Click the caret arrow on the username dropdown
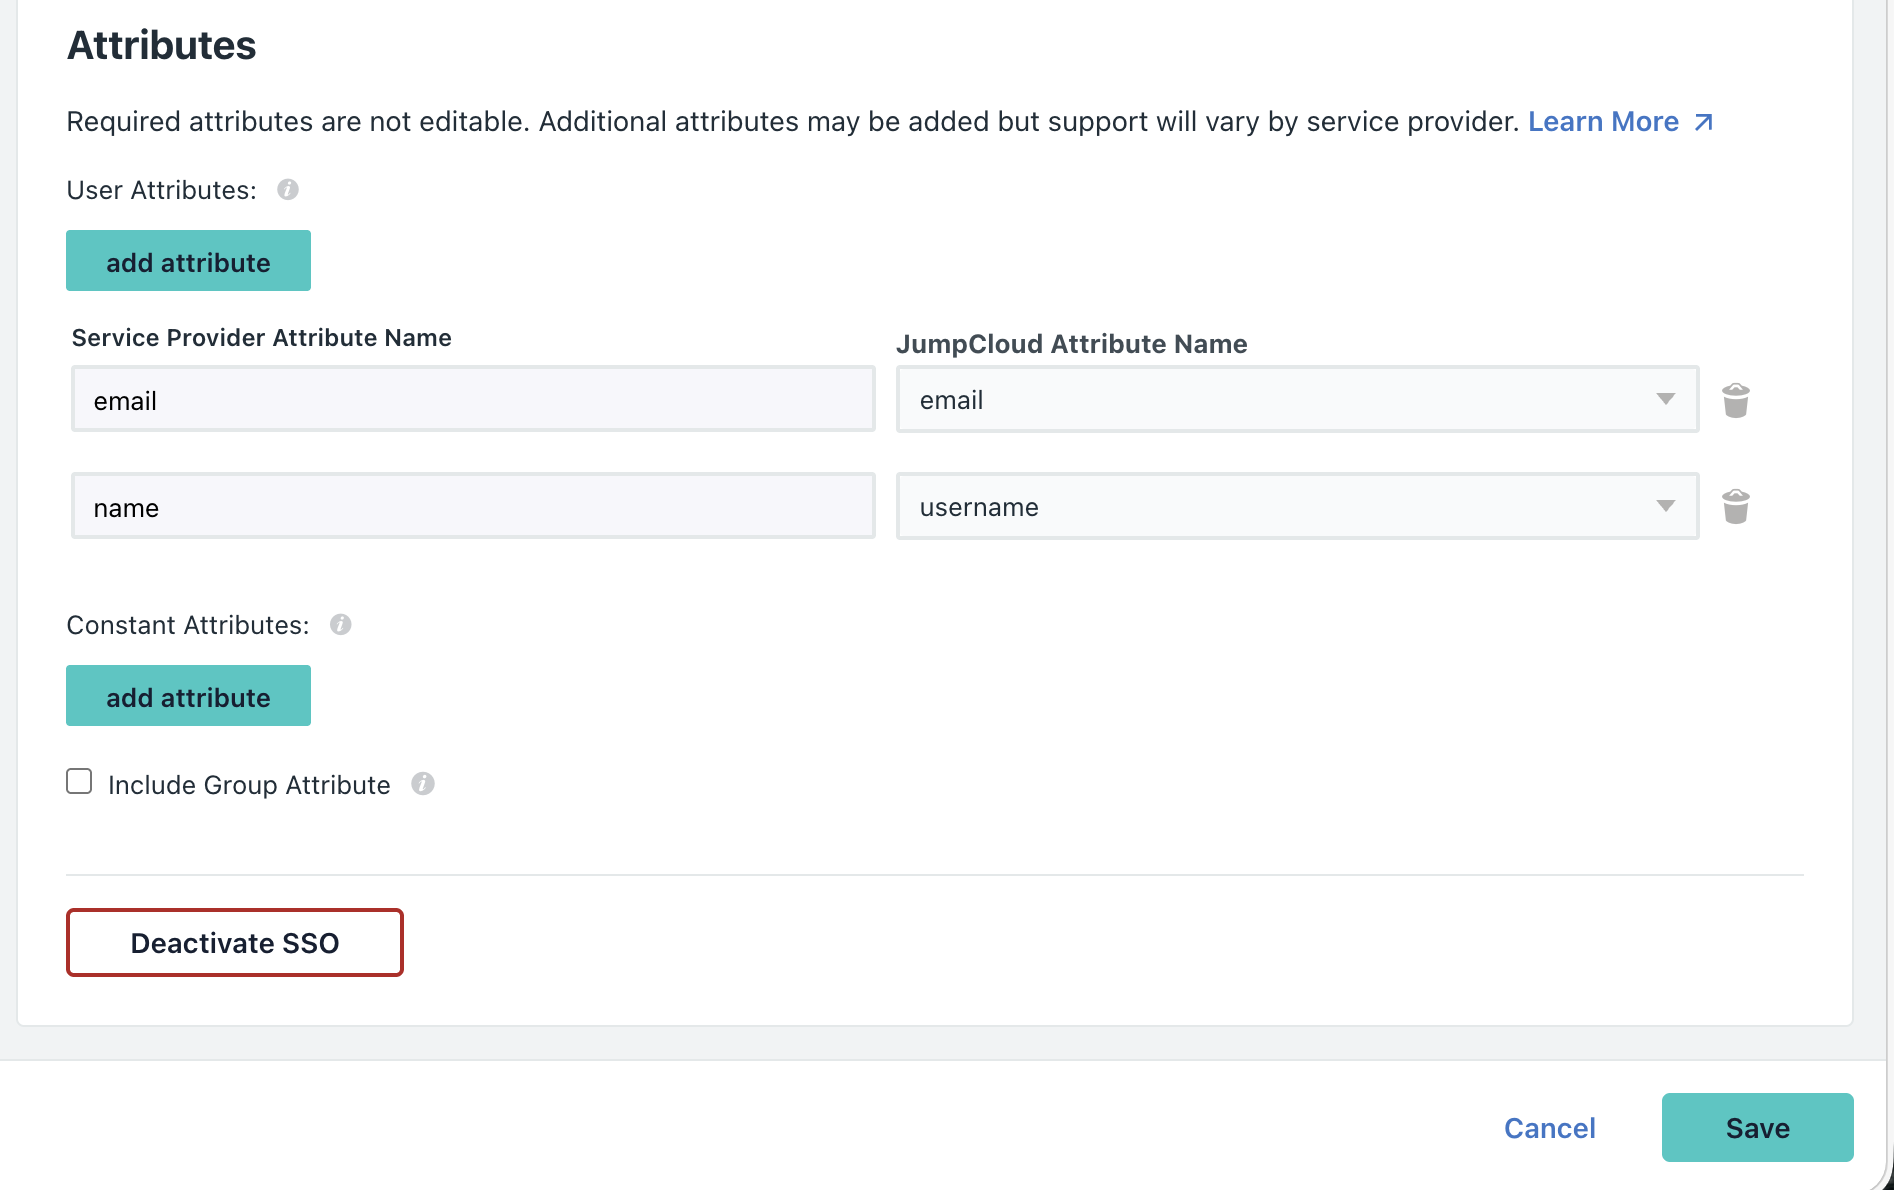 pos(1665,507)
